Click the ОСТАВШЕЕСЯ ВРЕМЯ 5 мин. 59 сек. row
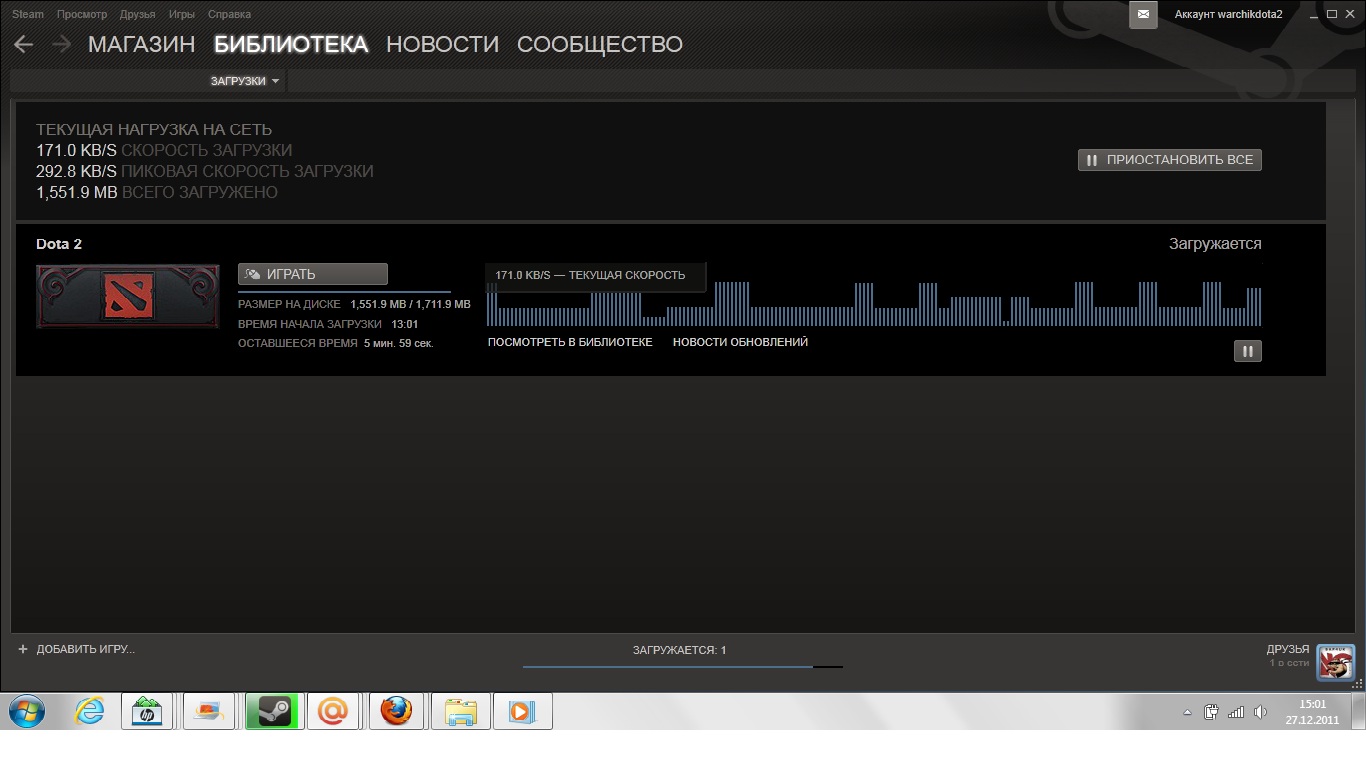Screen dimensions: 1366x768 coord(336,343)
